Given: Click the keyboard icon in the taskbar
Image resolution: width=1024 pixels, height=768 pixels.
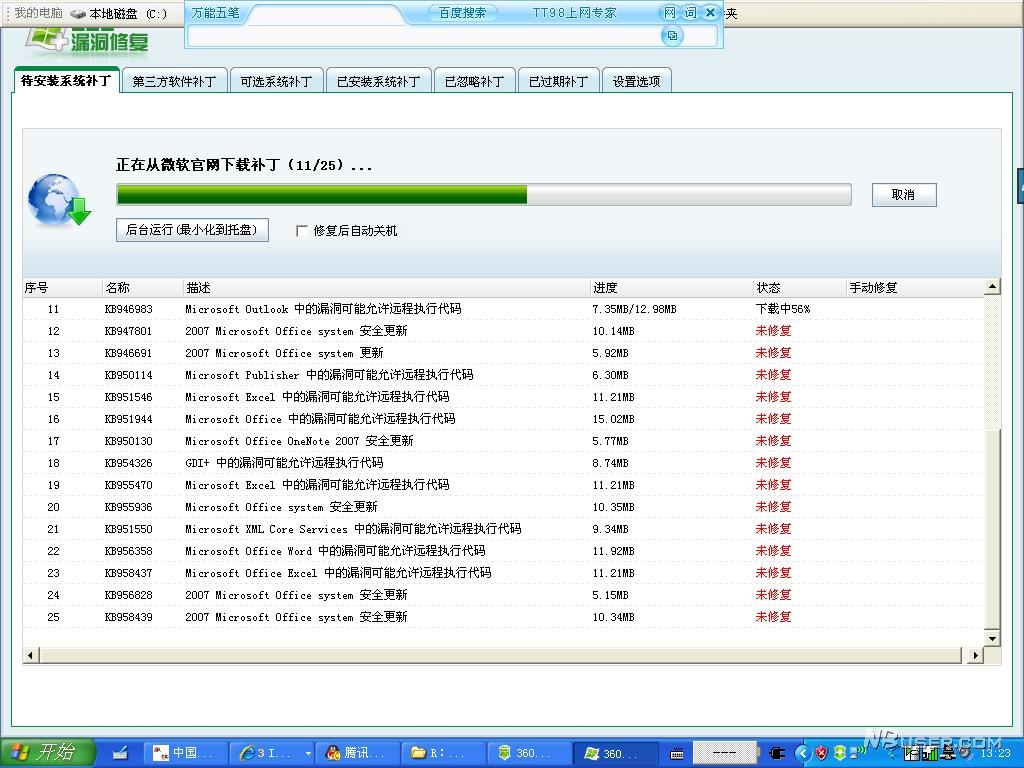Looking at the screenshot, I should click(x=677, y=754).
